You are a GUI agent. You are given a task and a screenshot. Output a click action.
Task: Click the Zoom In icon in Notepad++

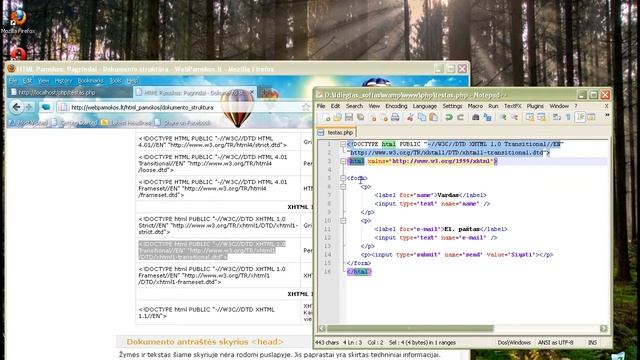pos(503,118)
